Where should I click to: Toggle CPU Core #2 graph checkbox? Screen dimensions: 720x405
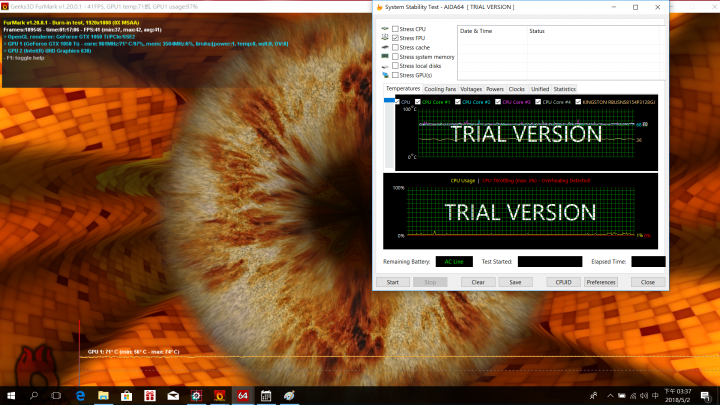pyautogui.click(x=457, y=102)
